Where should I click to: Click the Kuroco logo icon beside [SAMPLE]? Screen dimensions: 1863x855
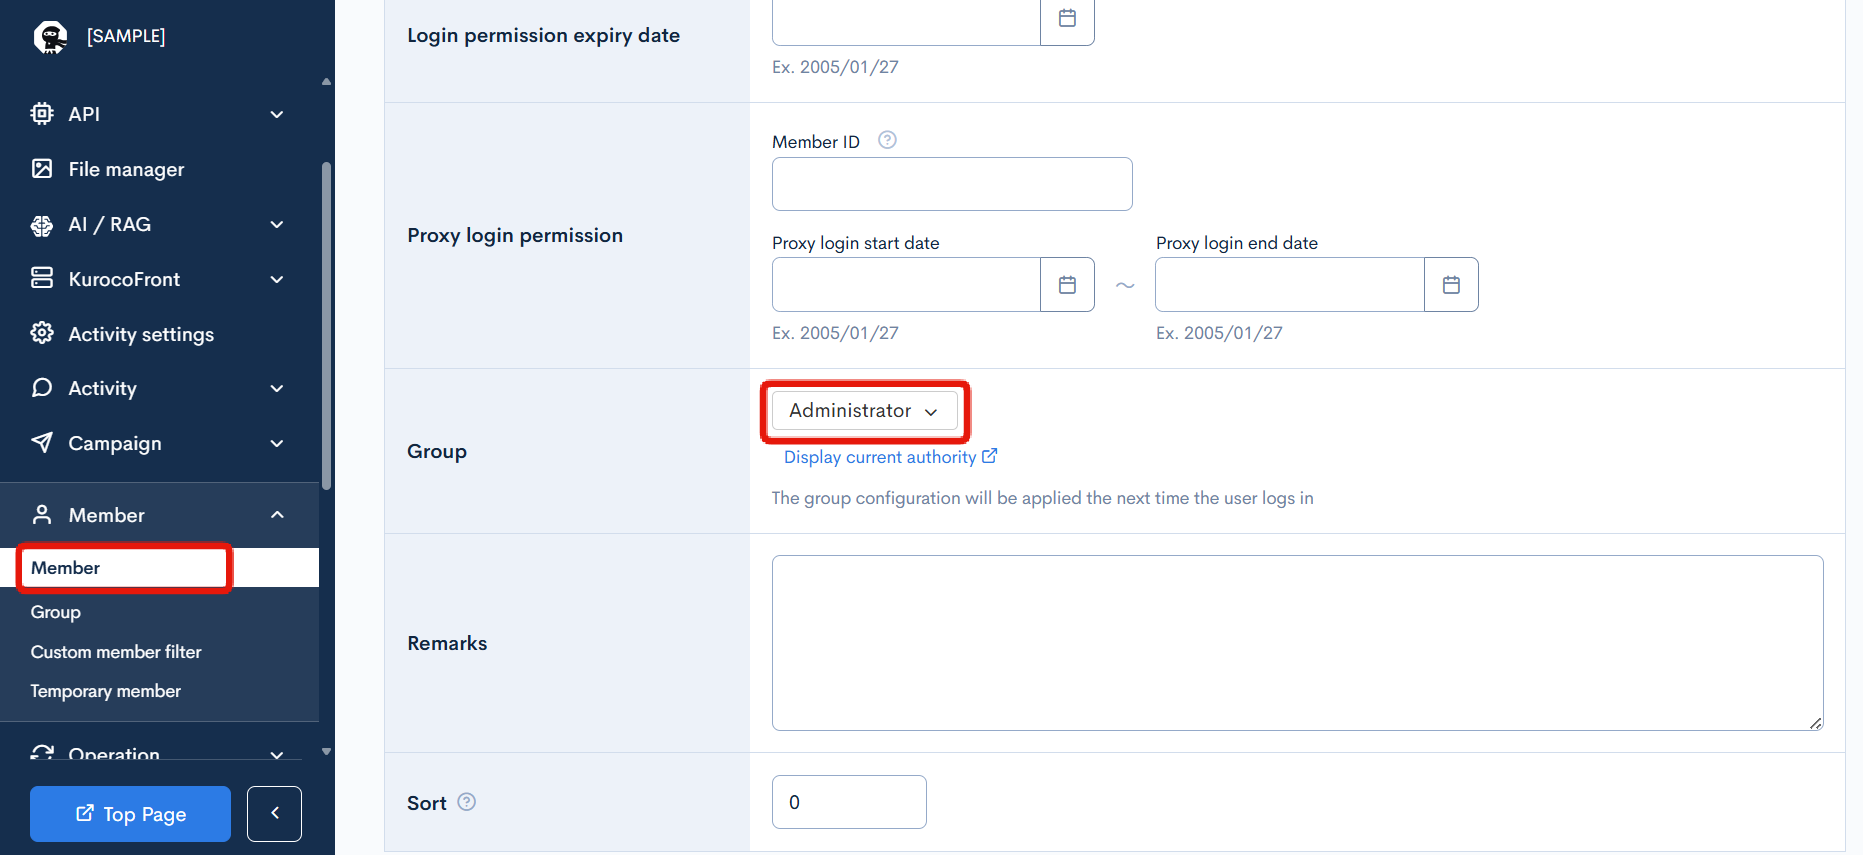pos(50,37)
